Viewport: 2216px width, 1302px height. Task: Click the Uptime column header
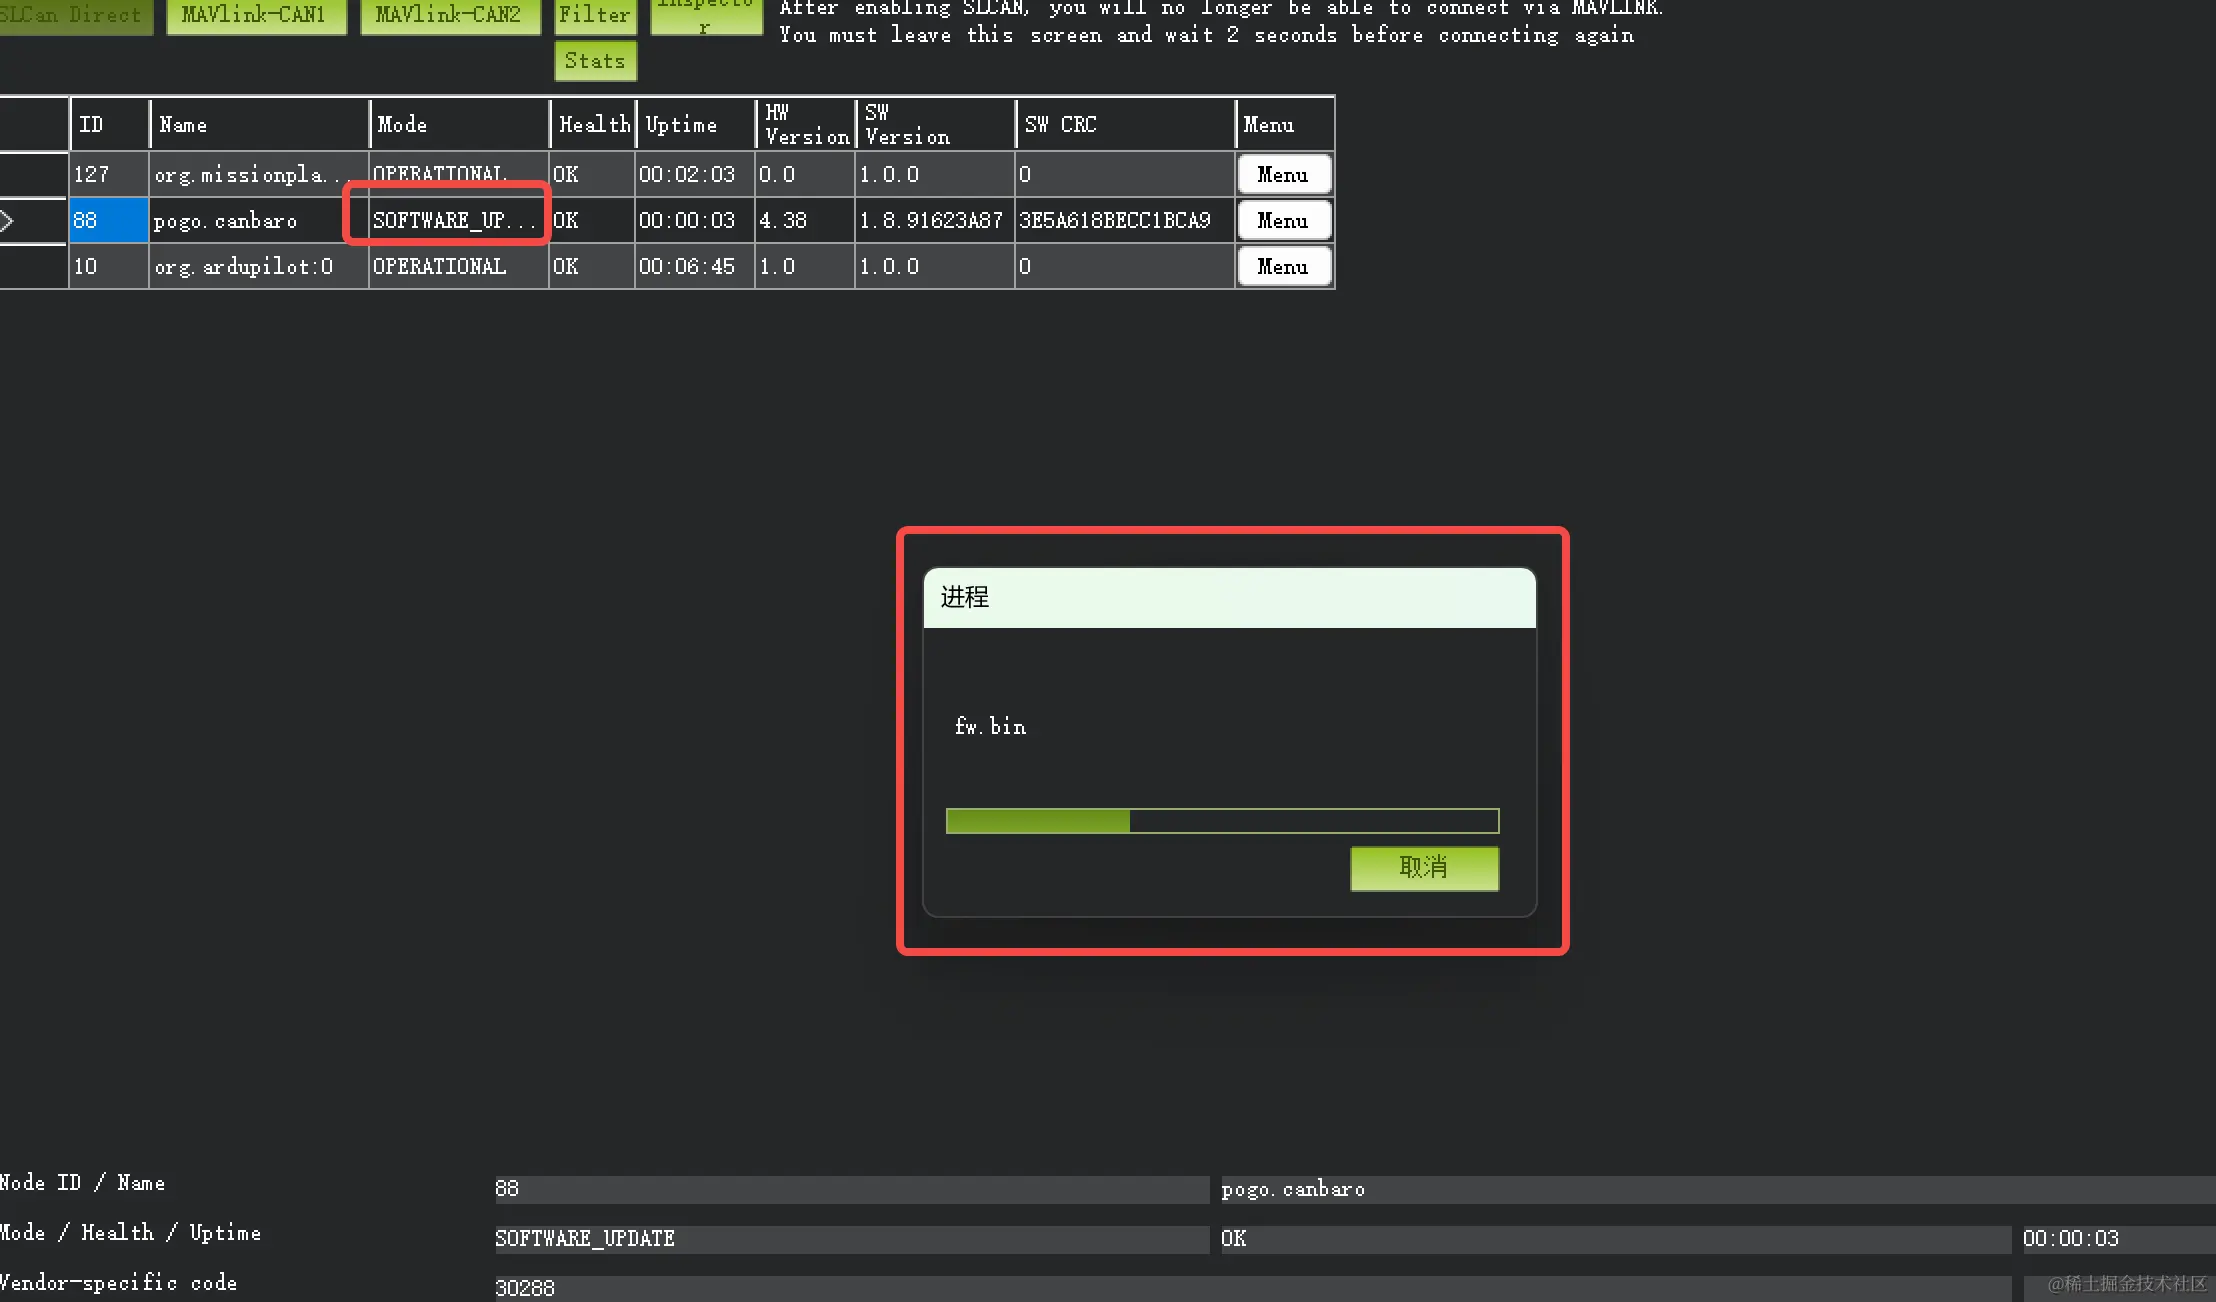[680, 124]
